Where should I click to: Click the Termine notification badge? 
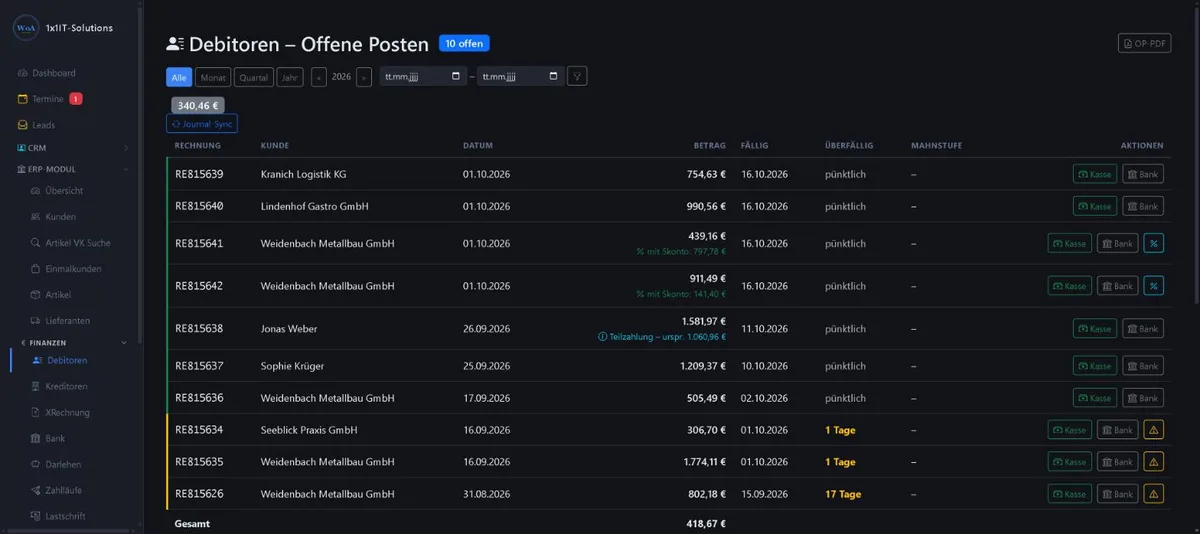(76, 99)
